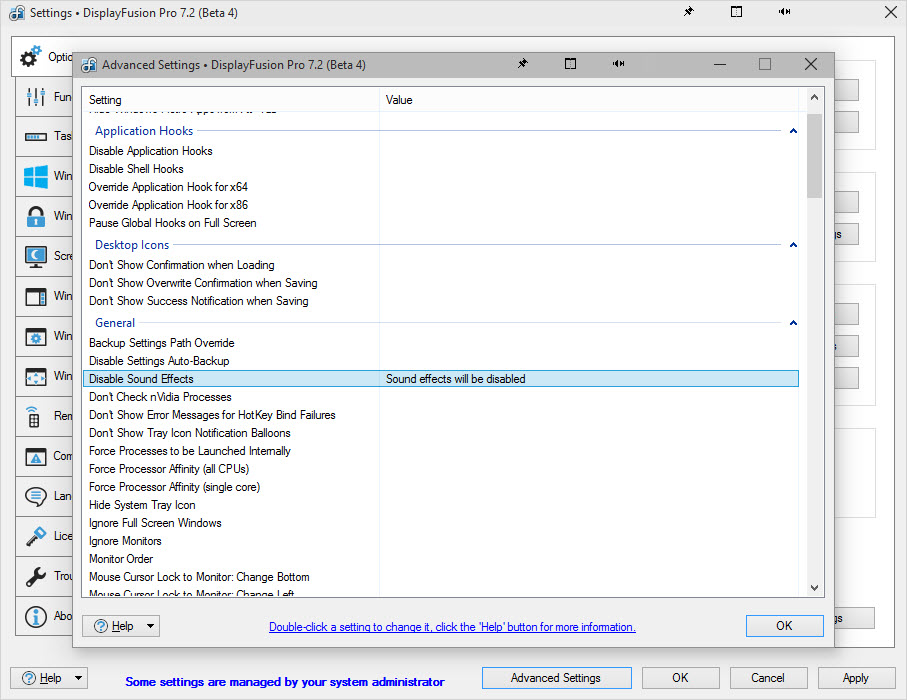Select Force Processor Affinity (all CPUs)
Screen dimensions: 907x700
[x=441, y=469]
